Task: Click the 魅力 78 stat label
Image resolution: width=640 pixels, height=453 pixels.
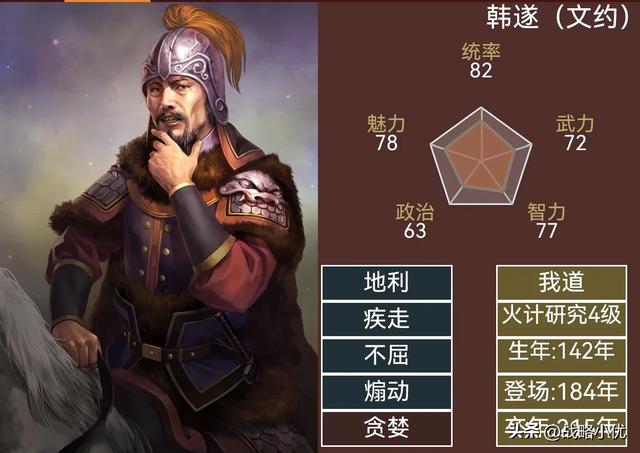Action: [386, 133]
